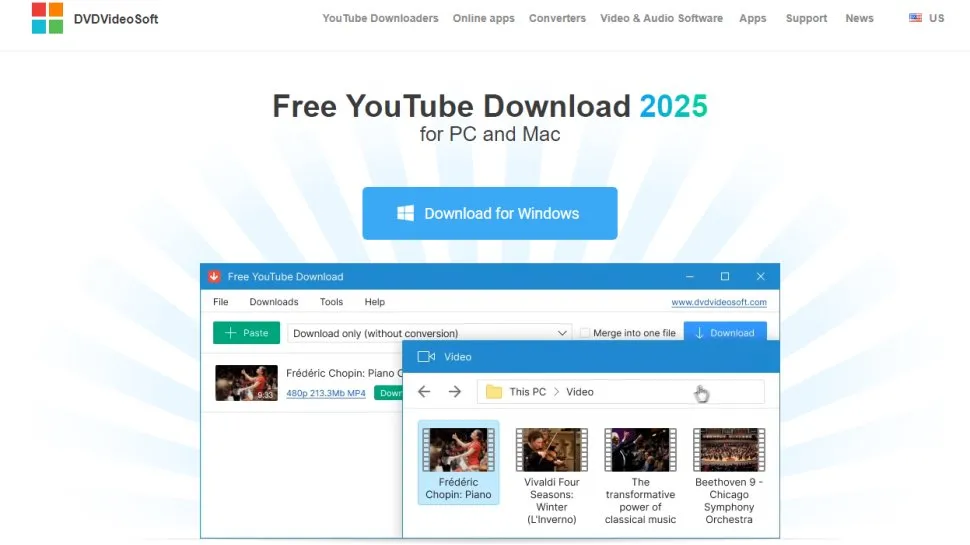
Task: Click This PC in the path bar
Action: point(528,392)
